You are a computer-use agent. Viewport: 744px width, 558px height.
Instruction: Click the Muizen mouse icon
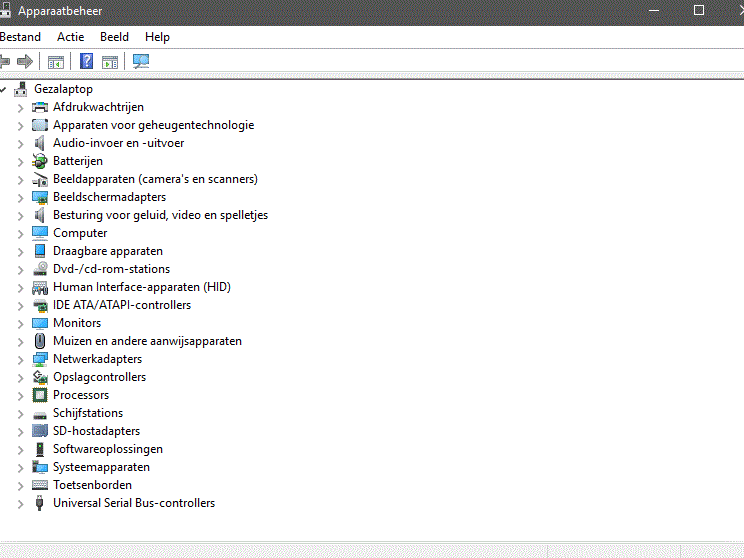pyautogui.click(x=40, y=341)
